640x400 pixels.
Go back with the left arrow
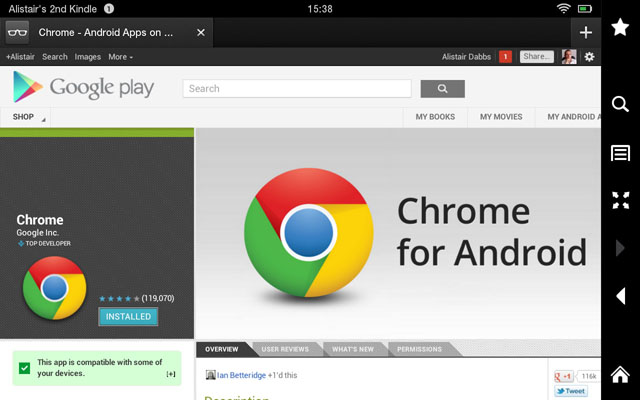click(620, 296)
